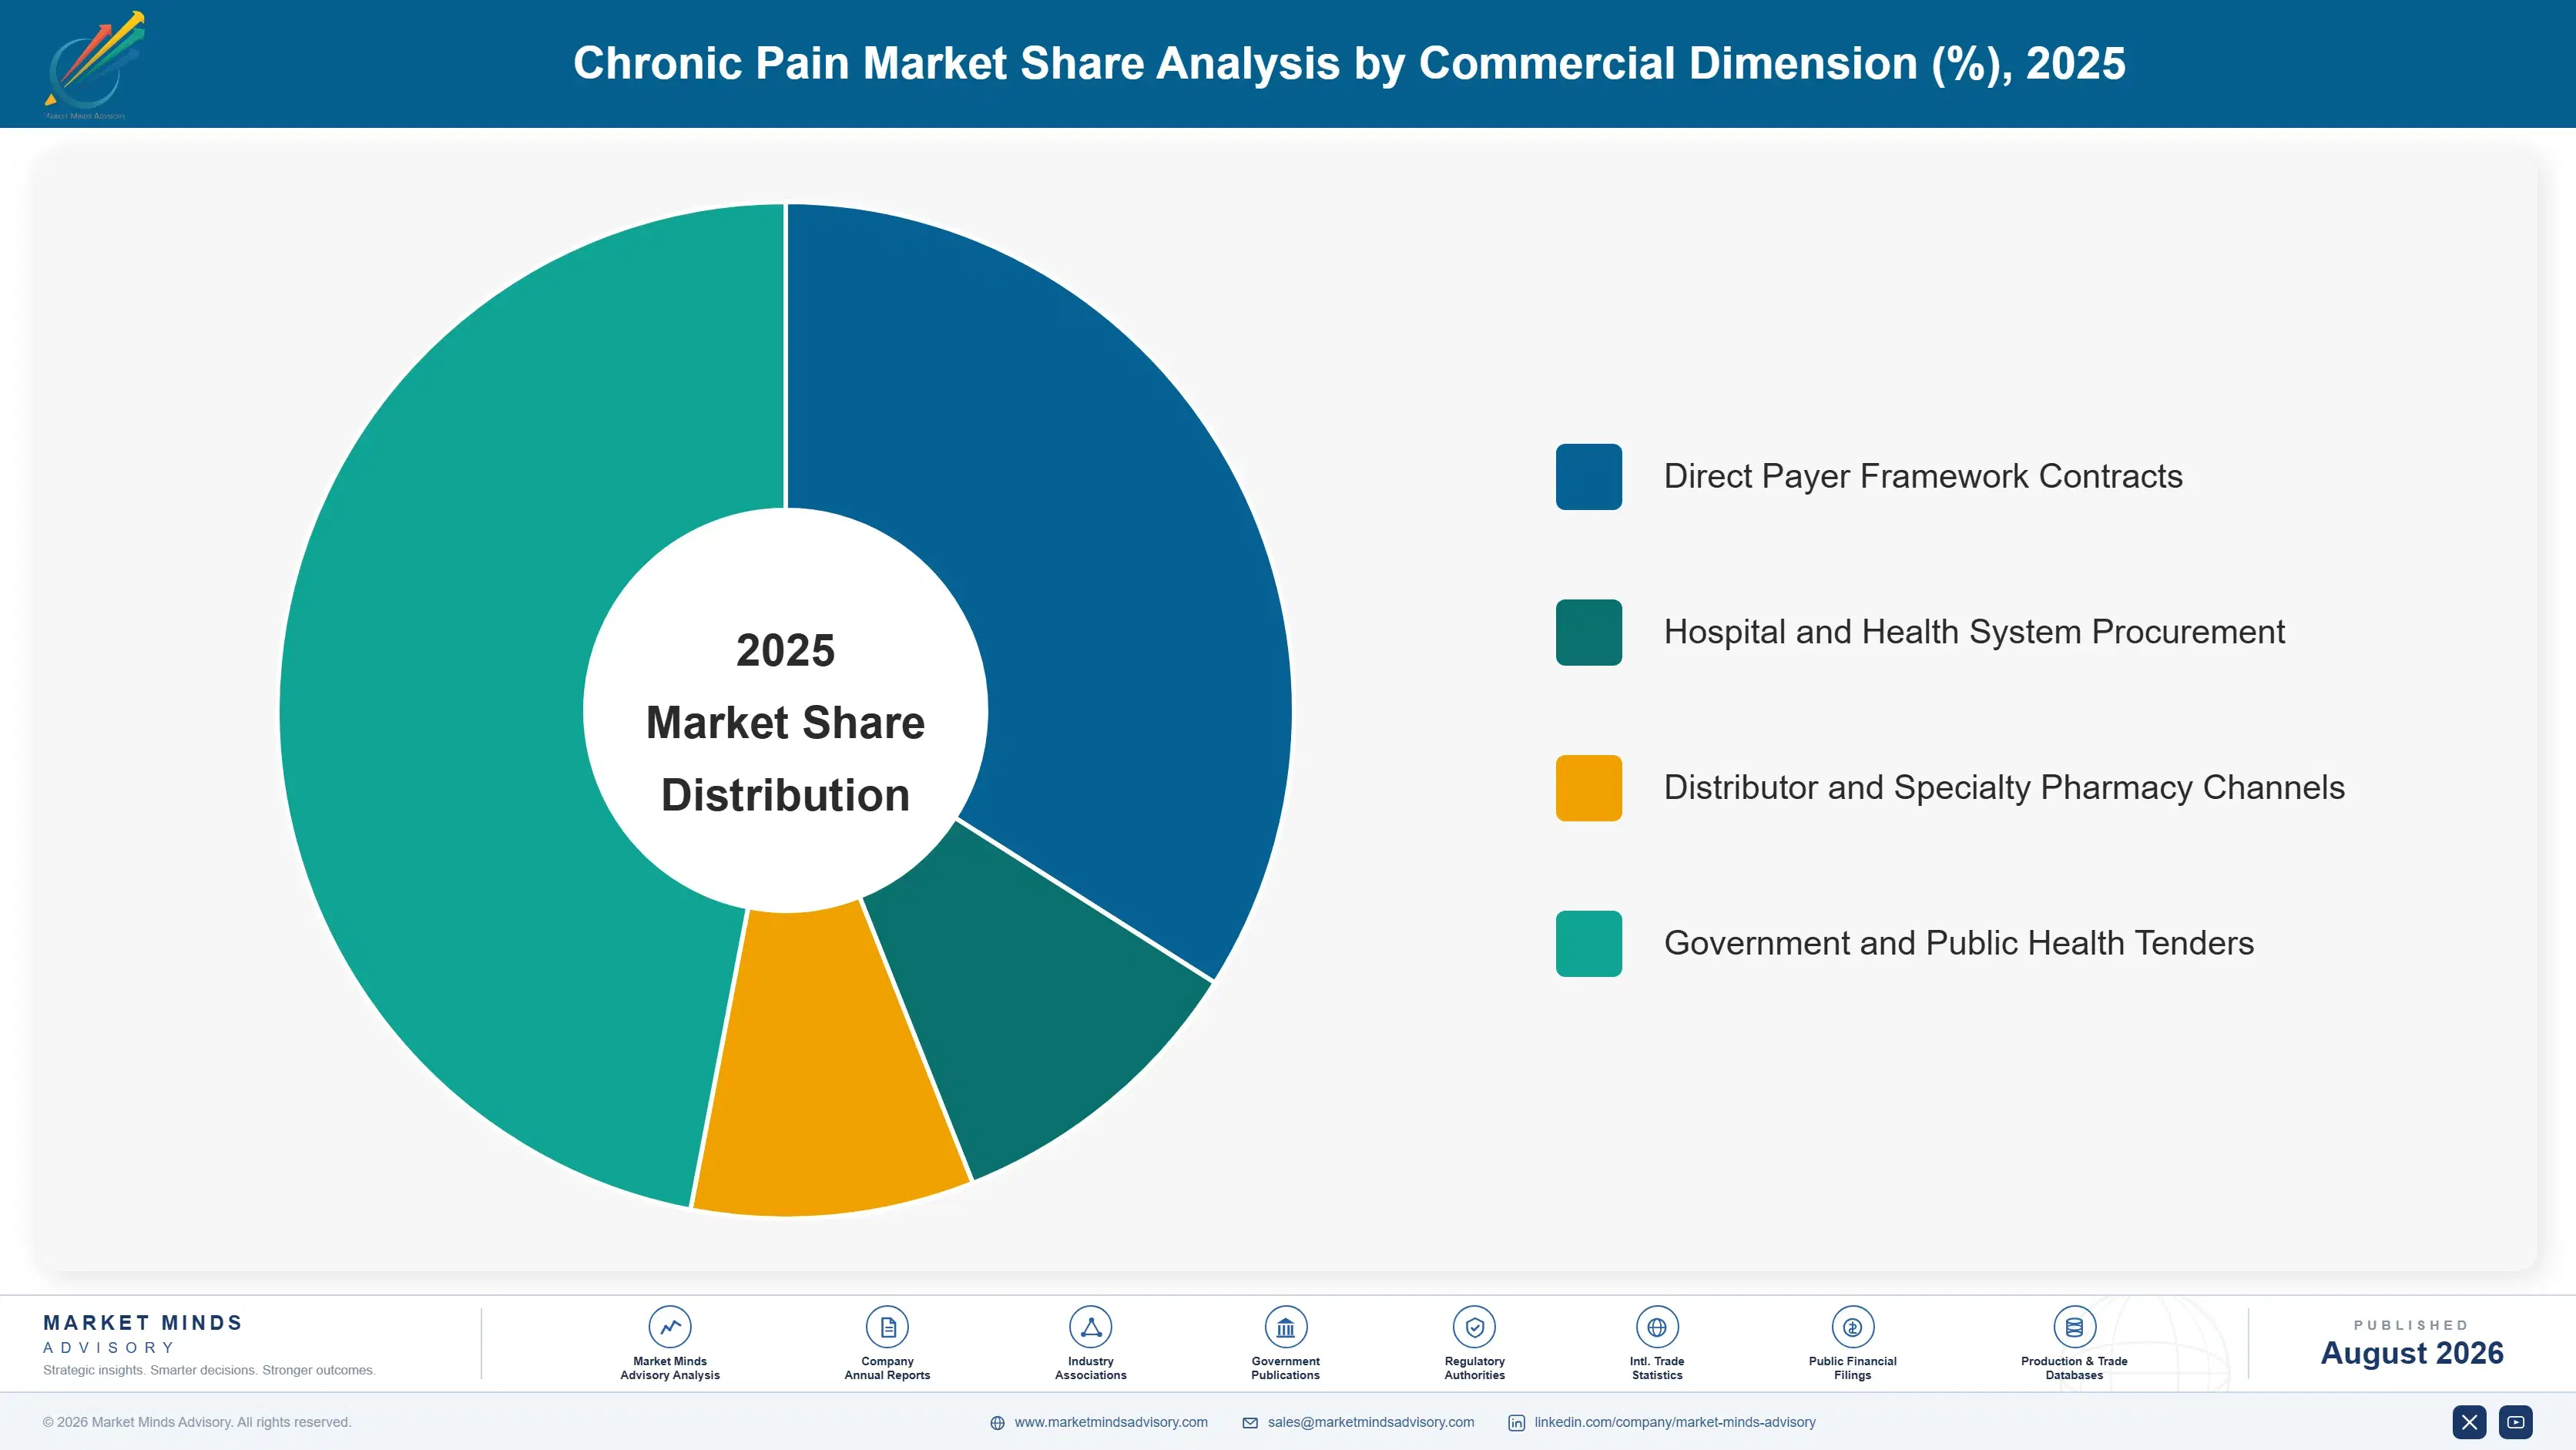Click the PUBLISHED label above the date
The image size is (2576, 1450).
(2411, 1325)
